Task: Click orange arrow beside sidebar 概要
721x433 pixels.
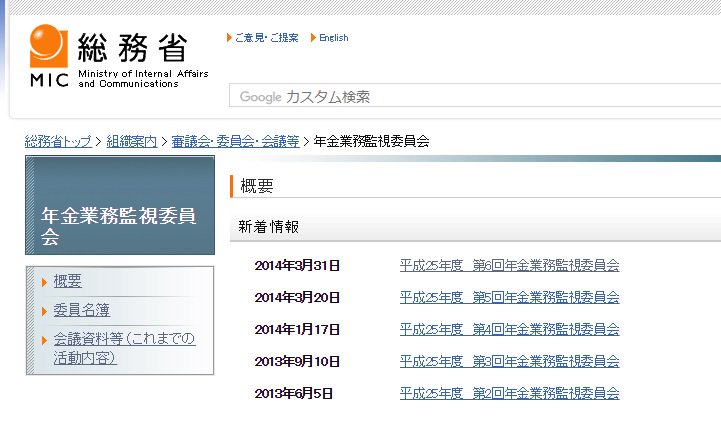Action: coord(45,282)
